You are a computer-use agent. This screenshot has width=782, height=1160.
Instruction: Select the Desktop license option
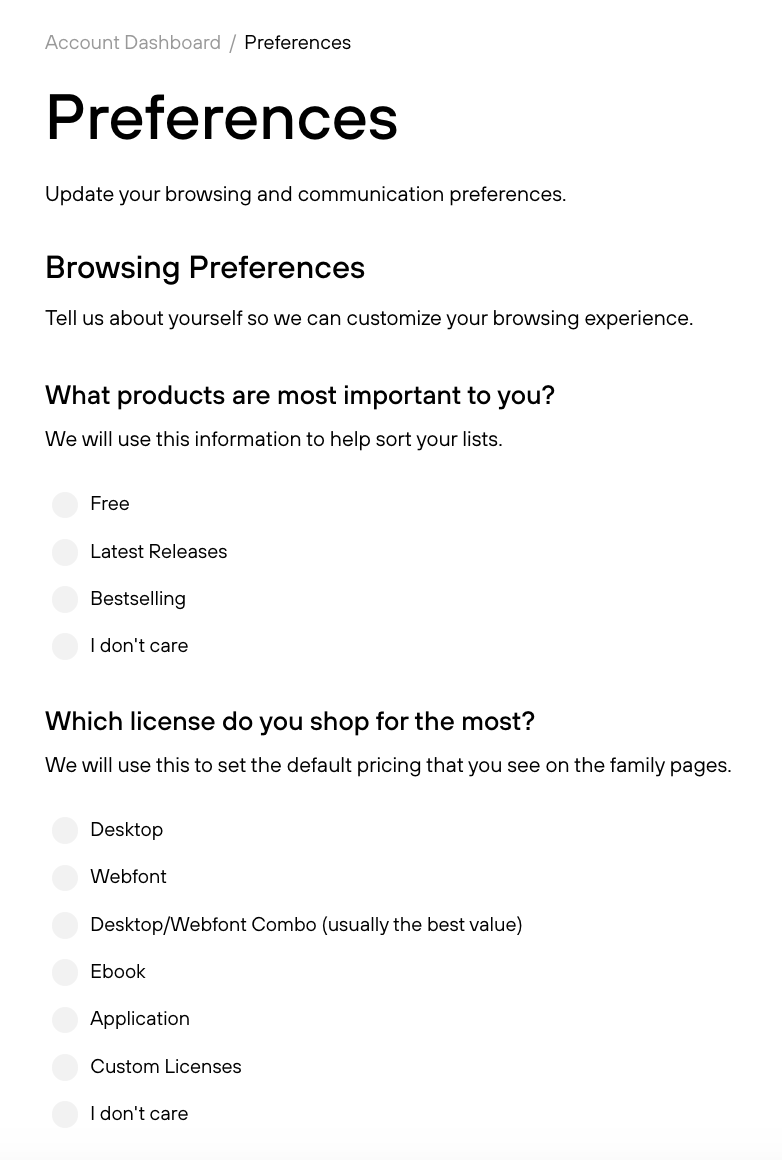(65, 830)
